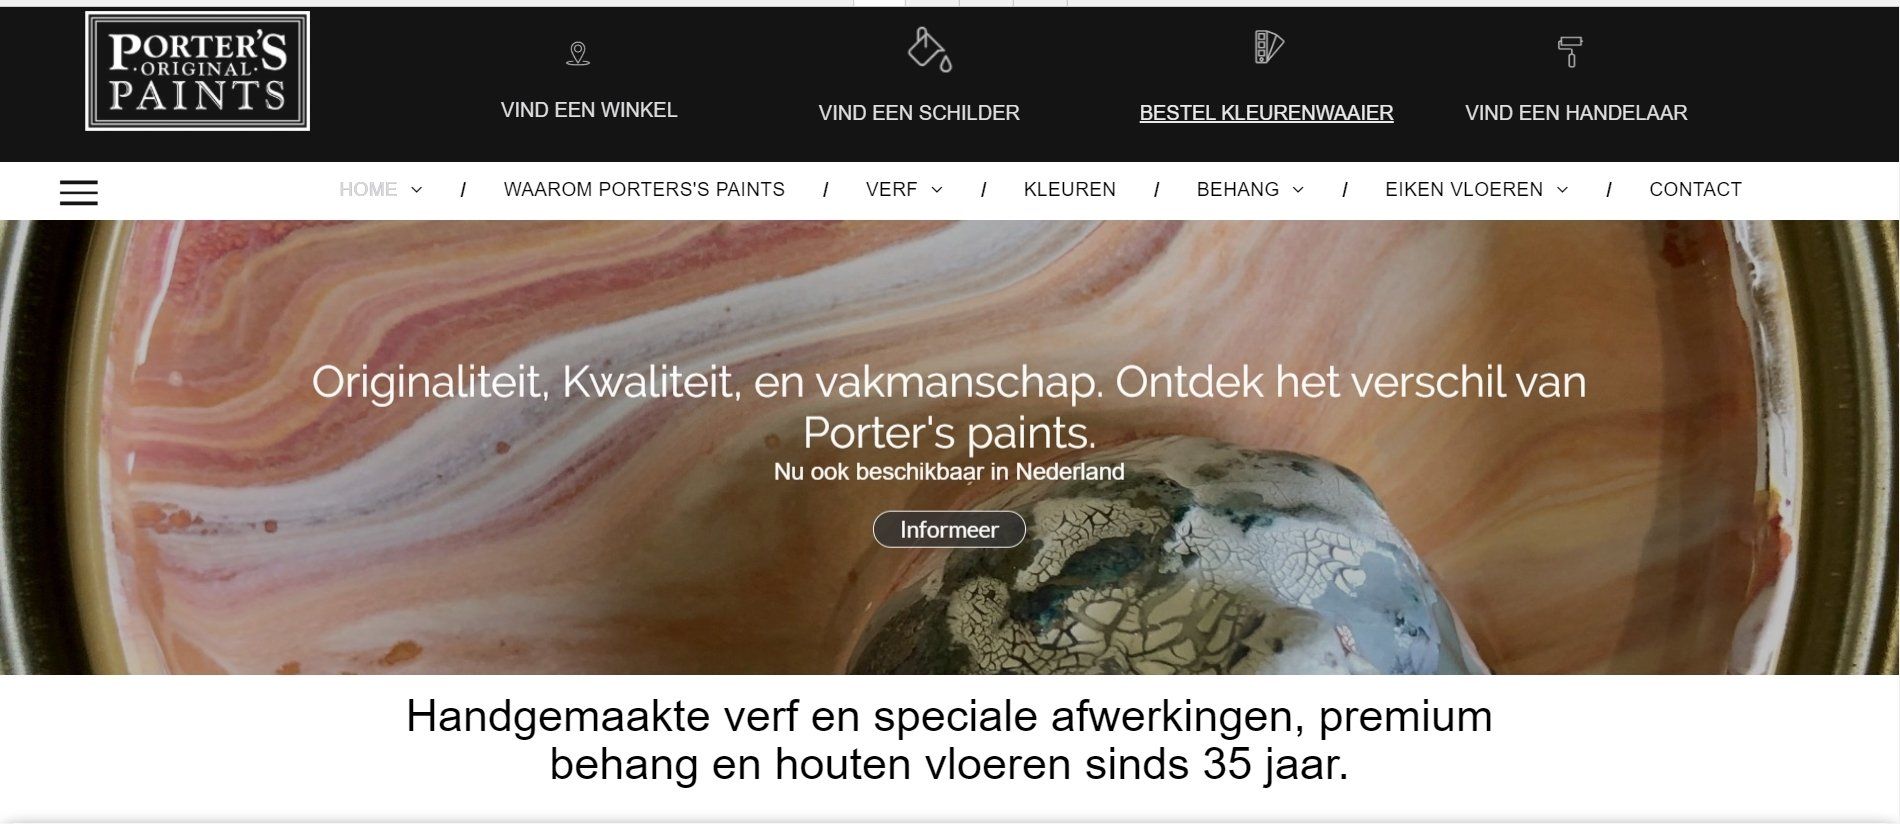This screenshot has width=1900, height=824.
Task: Open the hamburger menu icon
Action: tap(79, 192)
